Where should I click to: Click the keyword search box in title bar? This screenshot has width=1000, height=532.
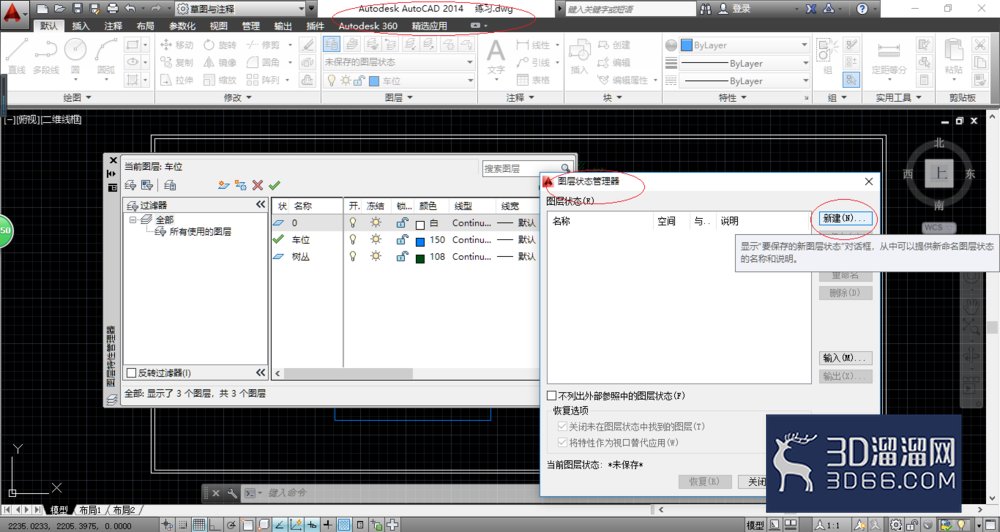(x=630, y=9)
